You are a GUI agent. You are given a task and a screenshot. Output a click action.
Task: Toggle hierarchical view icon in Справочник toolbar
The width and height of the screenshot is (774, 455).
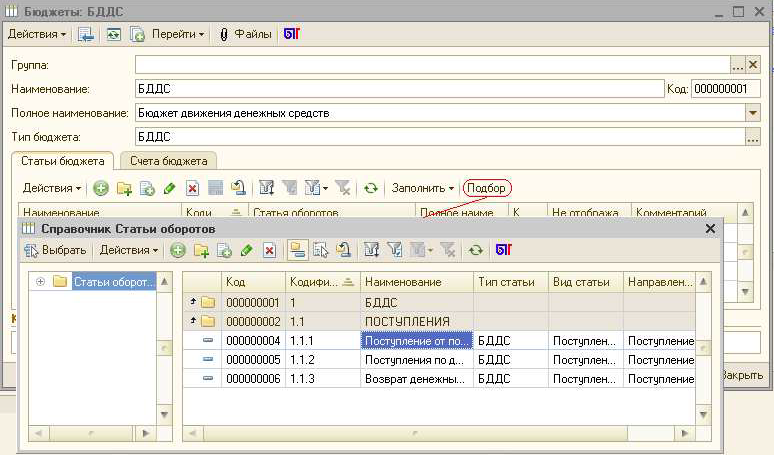click(x=298, y=250)
